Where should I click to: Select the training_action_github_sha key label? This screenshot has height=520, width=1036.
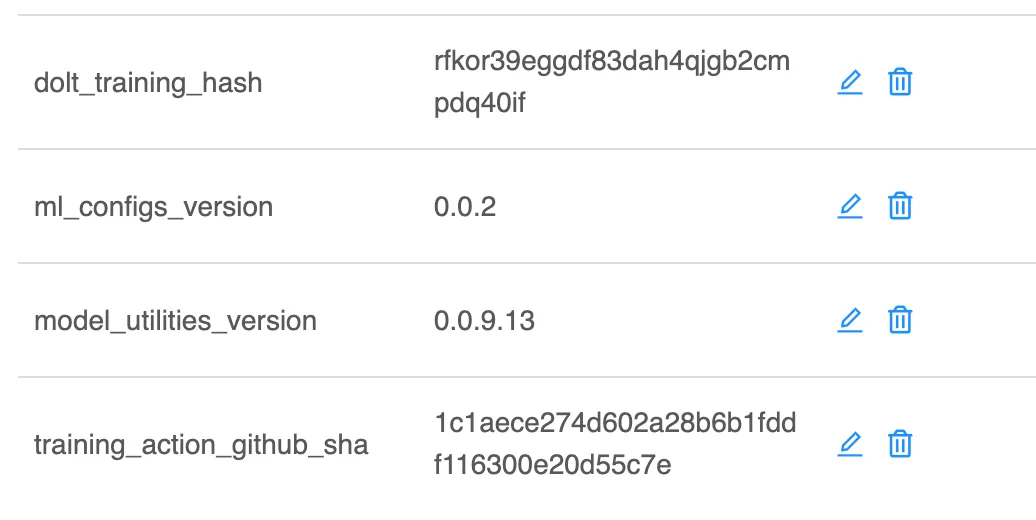point(201,444)
